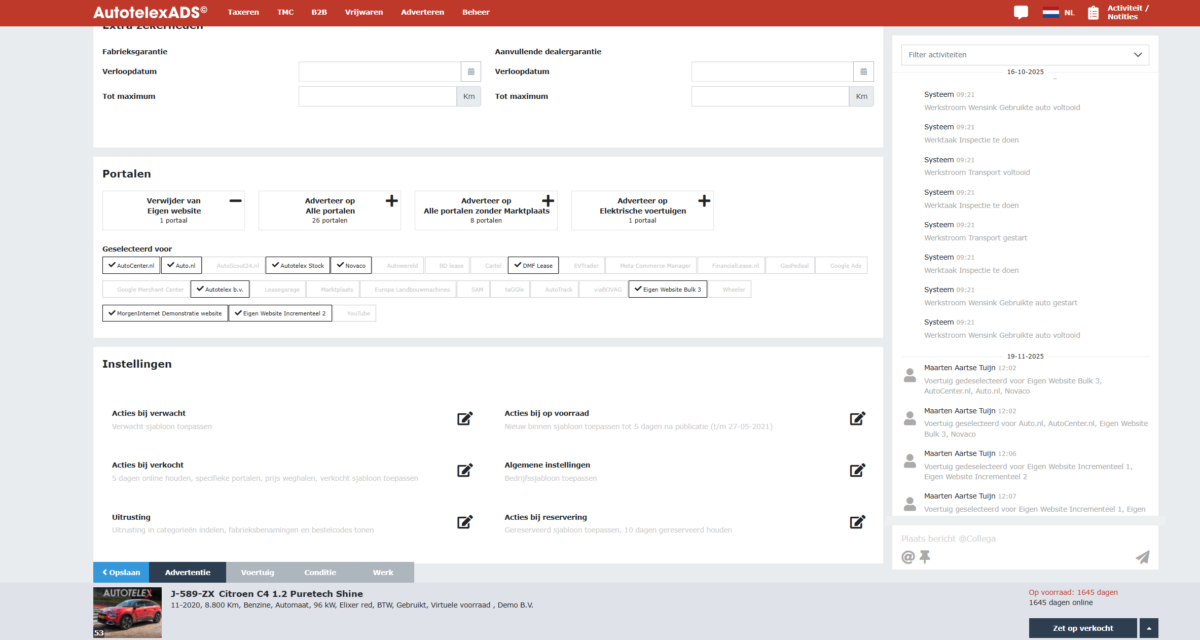Uncheck the AutoCenter.nl portal

[131, 265]
